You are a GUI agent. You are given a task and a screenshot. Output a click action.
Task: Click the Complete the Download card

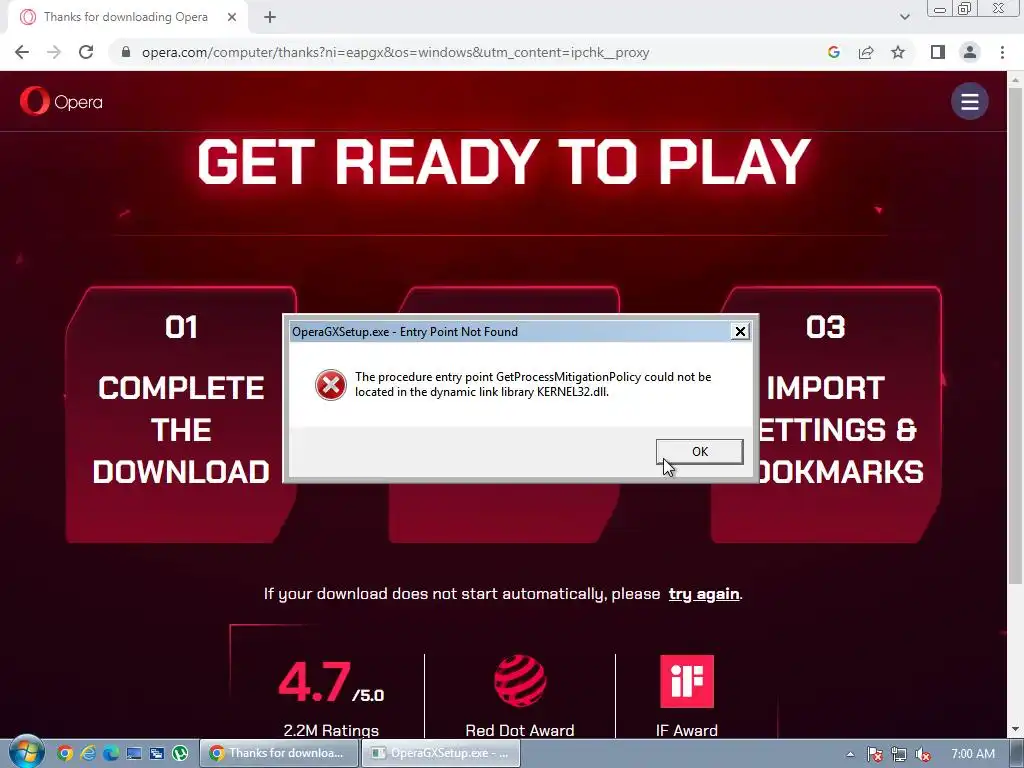181,414
